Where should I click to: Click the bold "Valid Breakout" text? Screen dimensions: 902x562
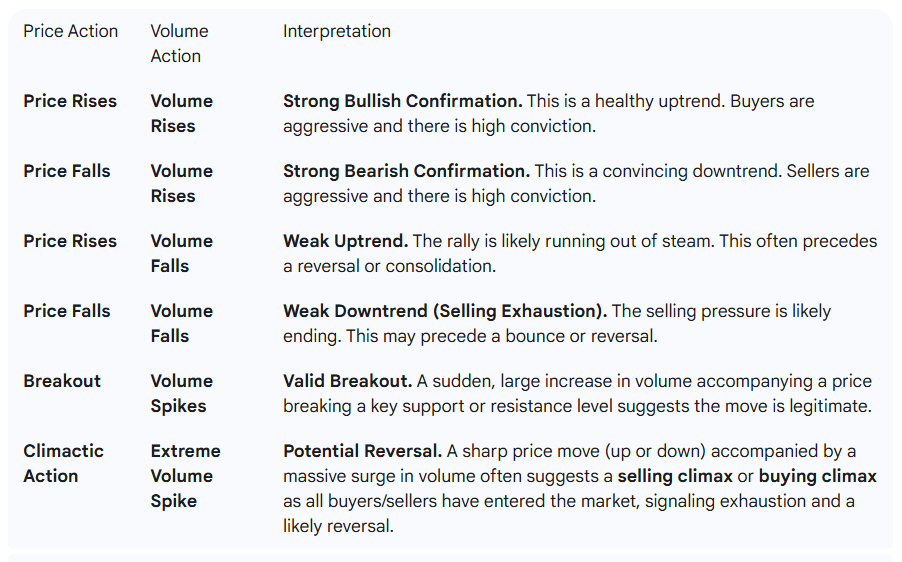click(x=346, y=381)
